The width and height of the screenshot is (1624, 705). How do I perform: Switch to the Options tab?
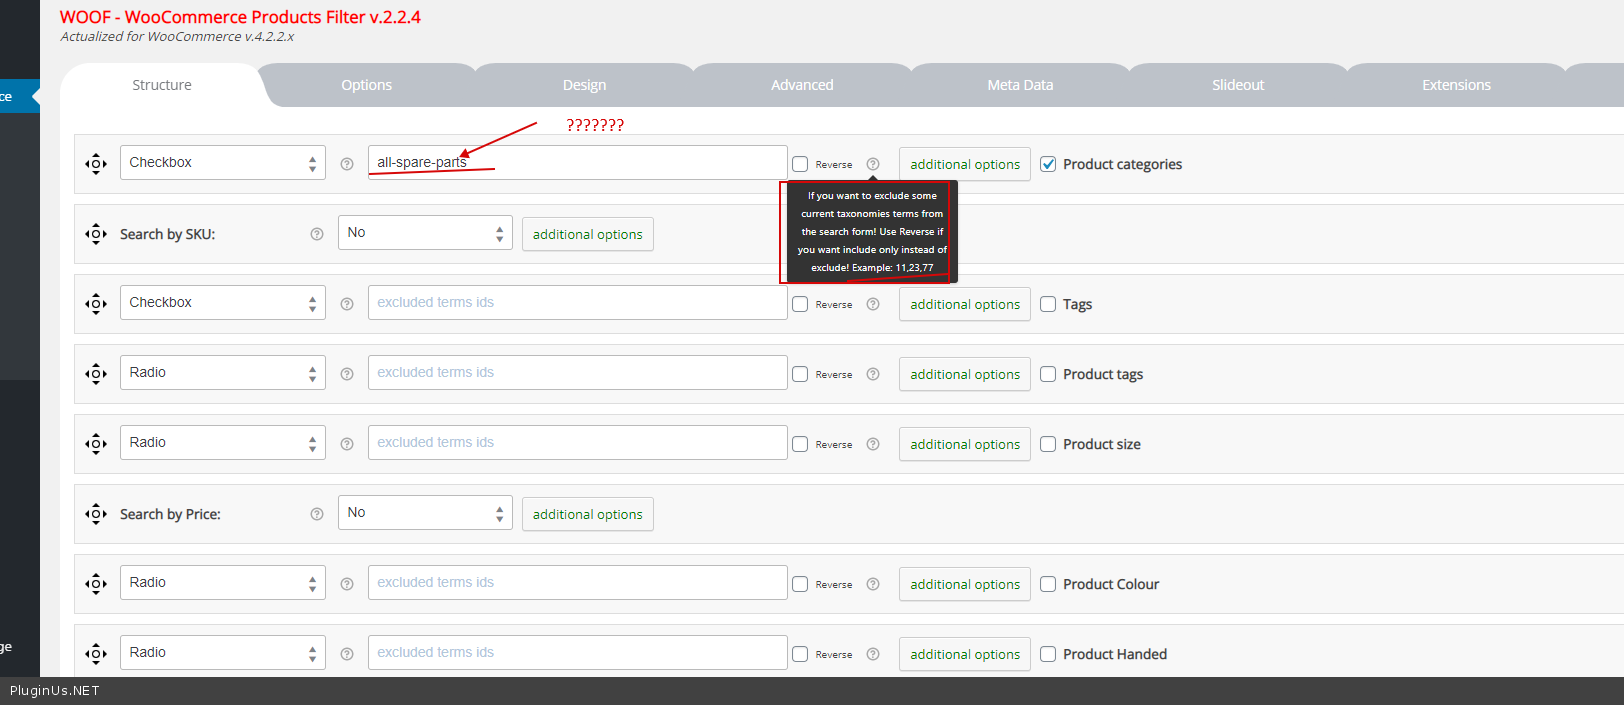pos(366,85)
